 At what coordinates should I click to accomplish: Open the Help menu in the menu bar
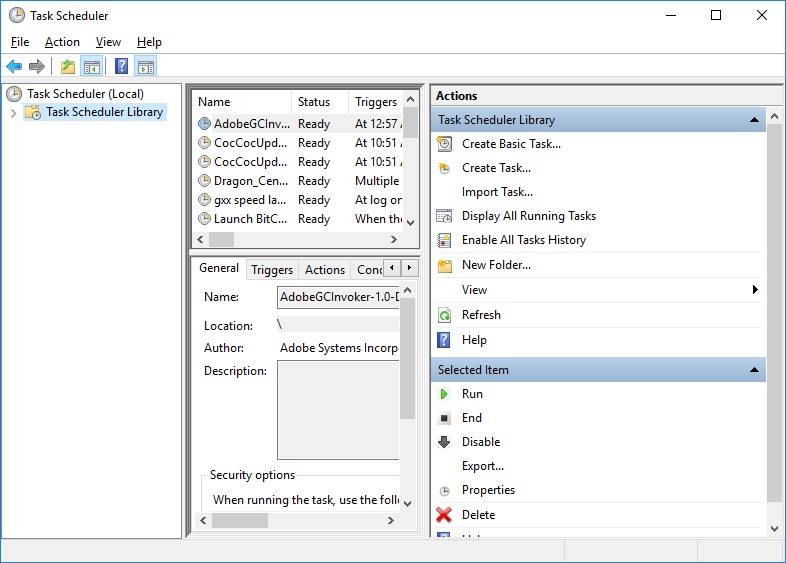tap(149, 42)
